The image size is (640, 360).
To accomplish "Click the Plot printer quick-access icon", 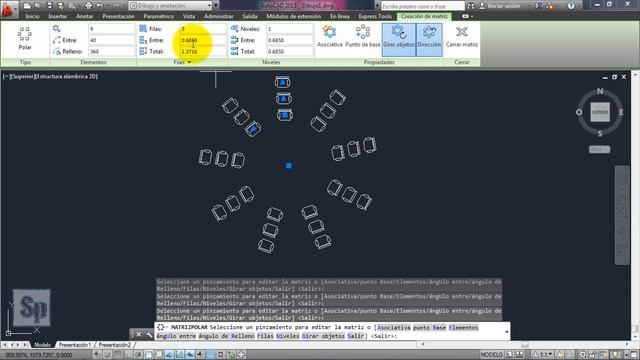I will (88, 6).
